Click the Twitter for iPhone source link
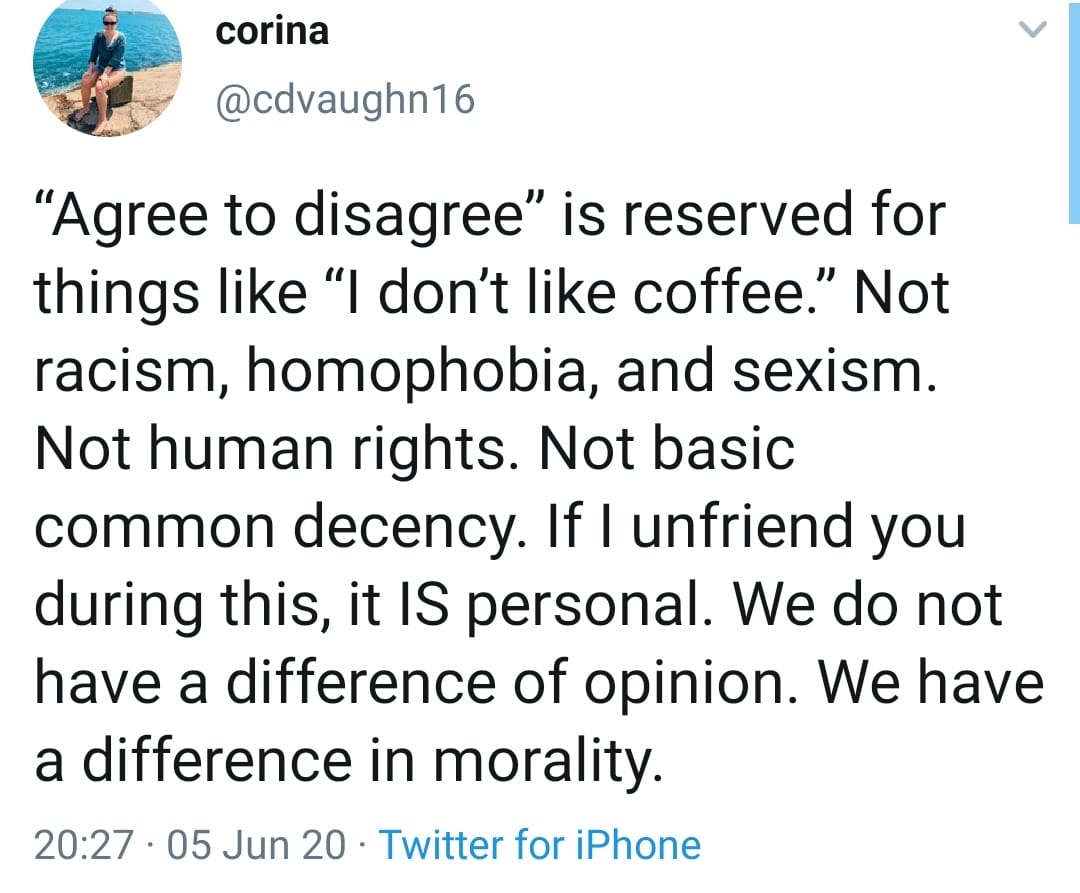Screen dimensions: 1080x893 tap(540, 845)
